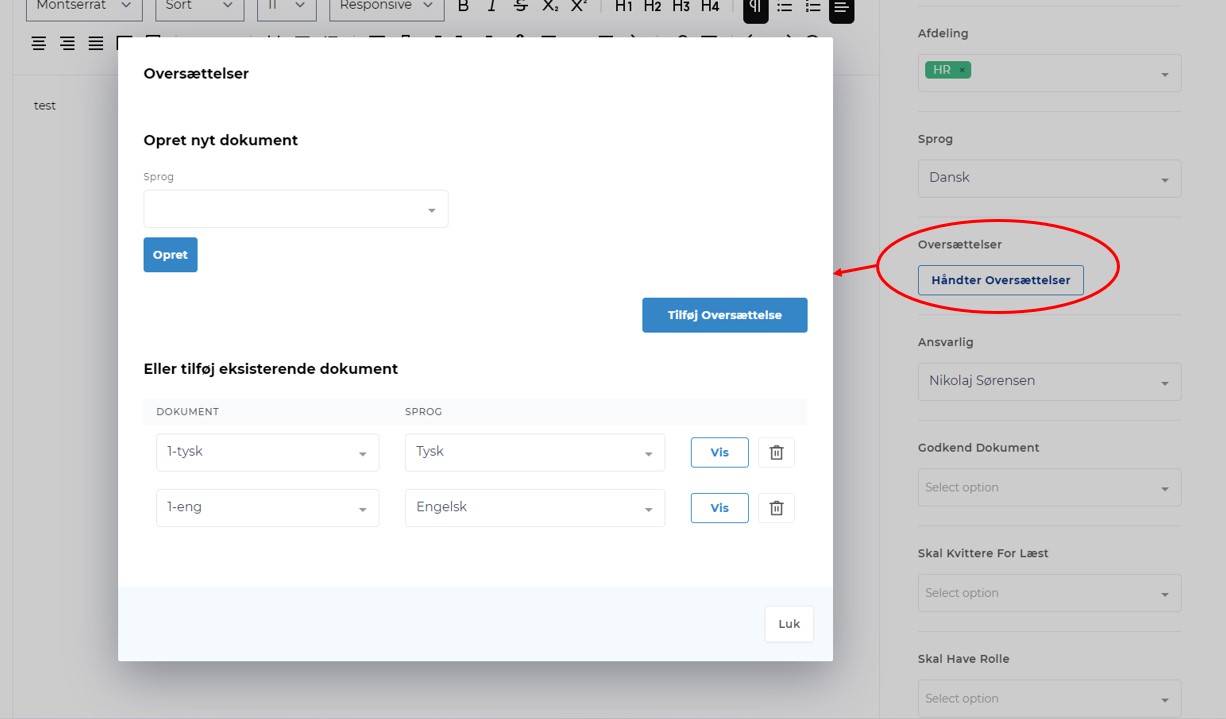Apply the H1 heading style
The width and height of the screenshot is (1226, 719).
pyautogui.click(x=624, y=6)
